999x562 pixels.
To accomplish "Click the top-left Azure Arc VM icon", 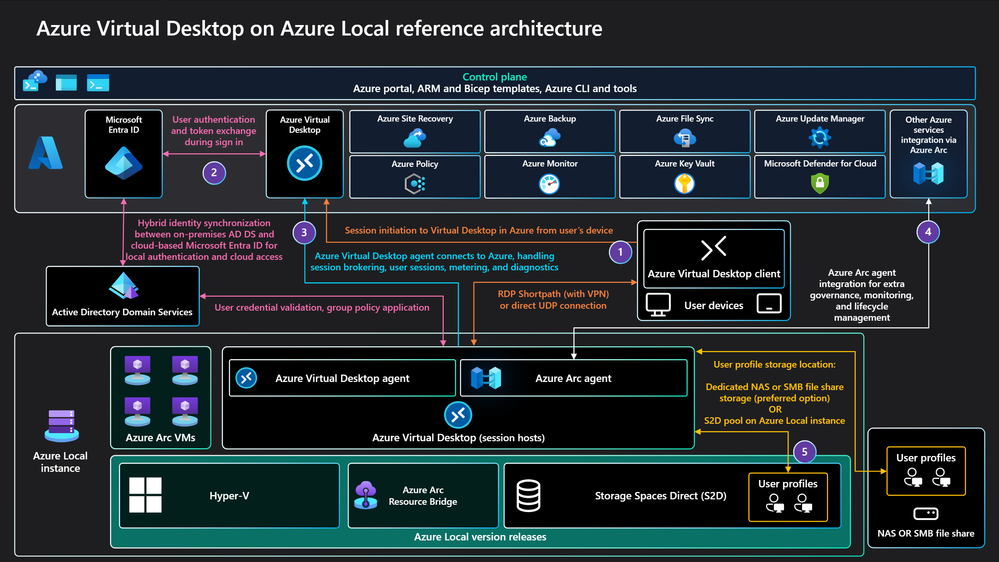I will coord(138,371).
